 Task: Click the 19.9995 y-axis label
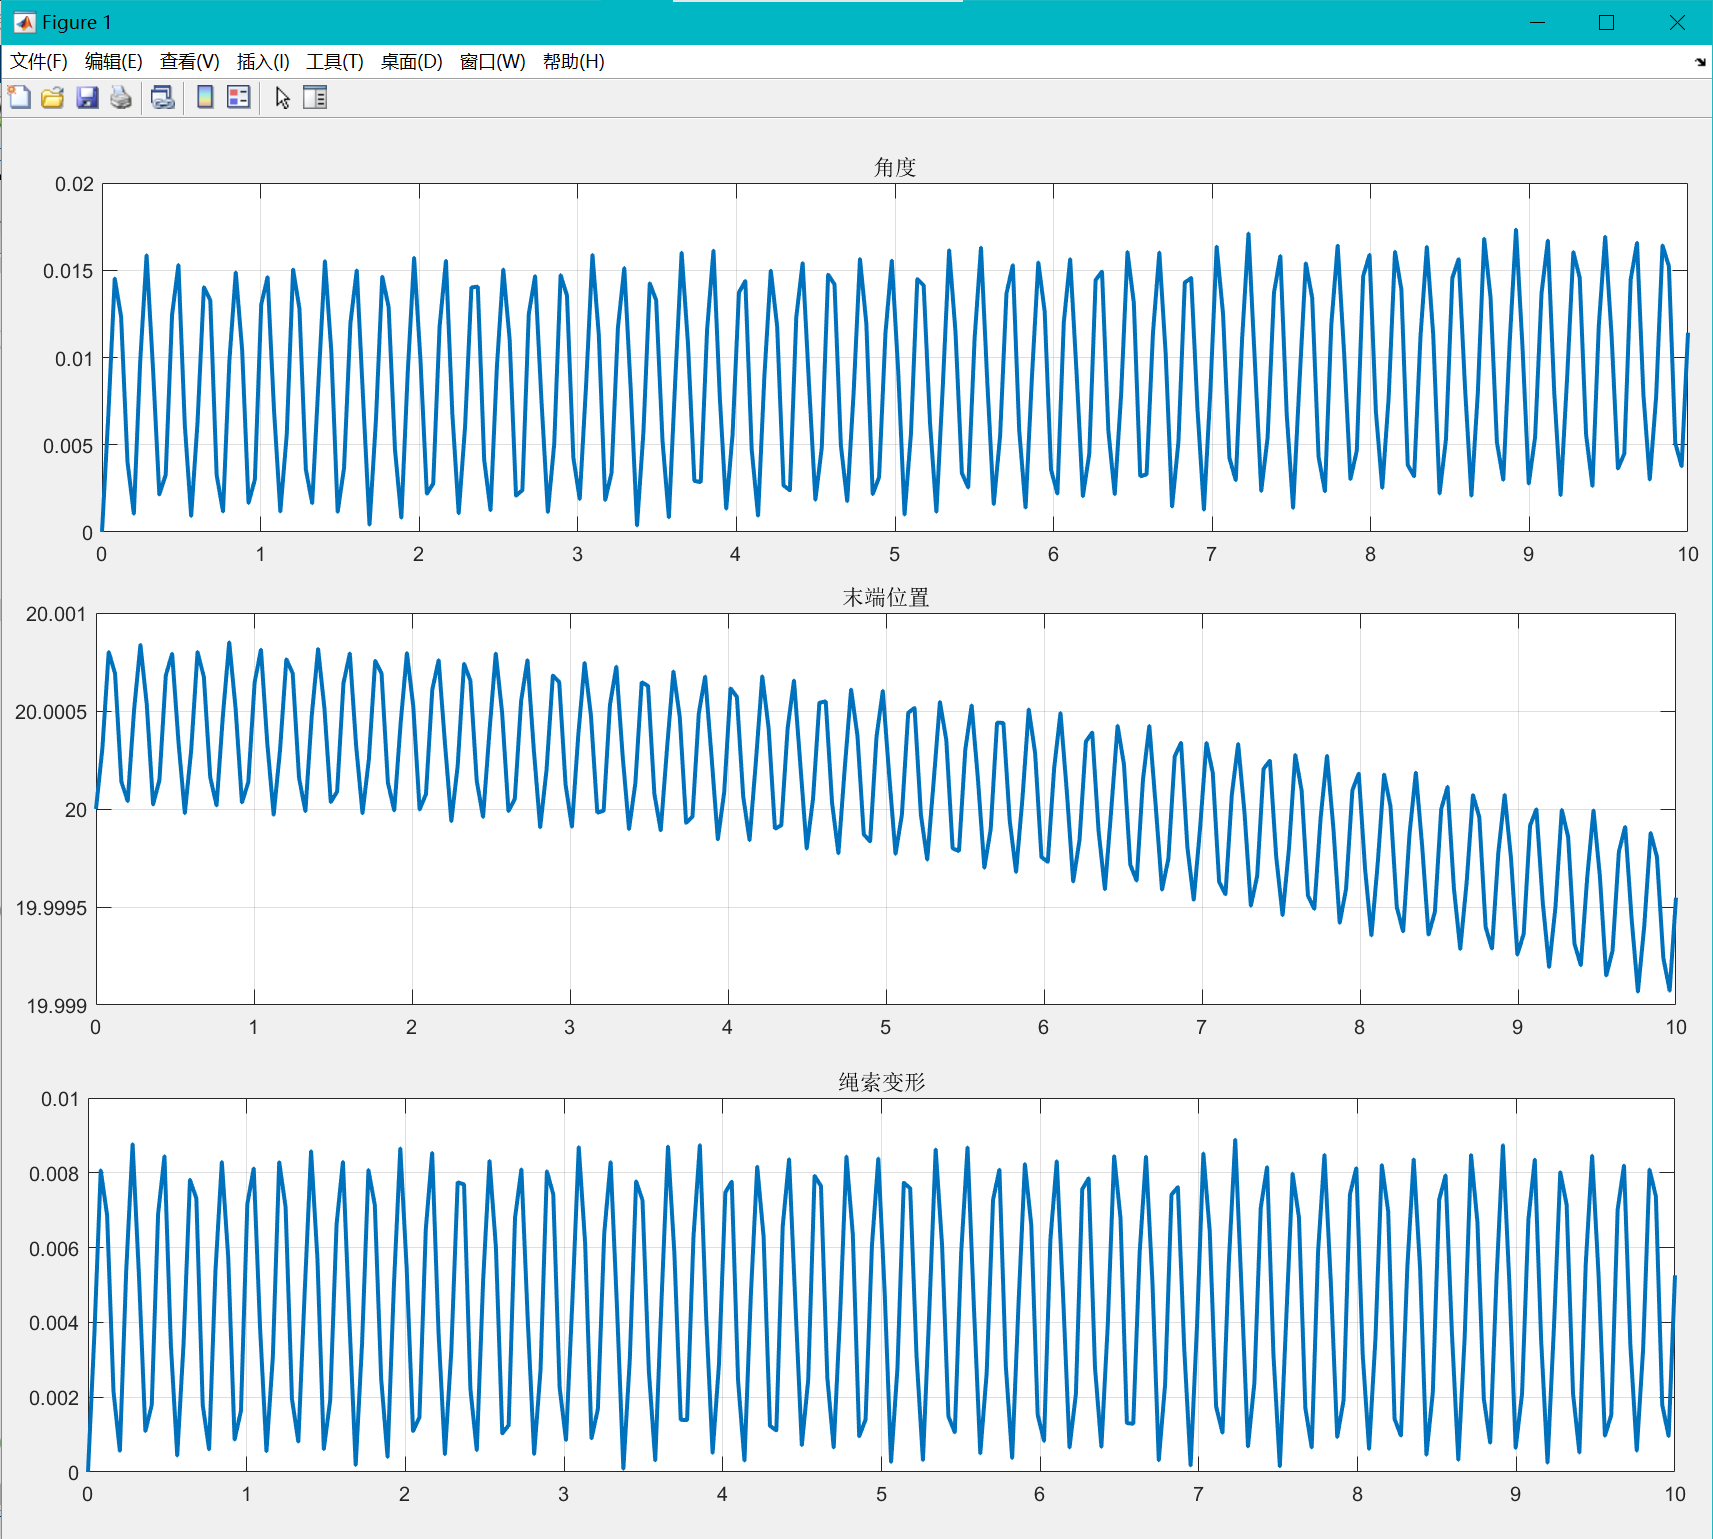[x=51, y=908]
